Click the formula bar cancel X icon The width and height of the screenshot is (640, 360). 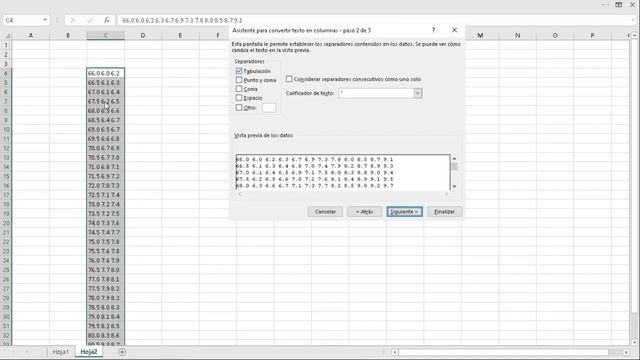pyautogui.click(x=73, y=20)
